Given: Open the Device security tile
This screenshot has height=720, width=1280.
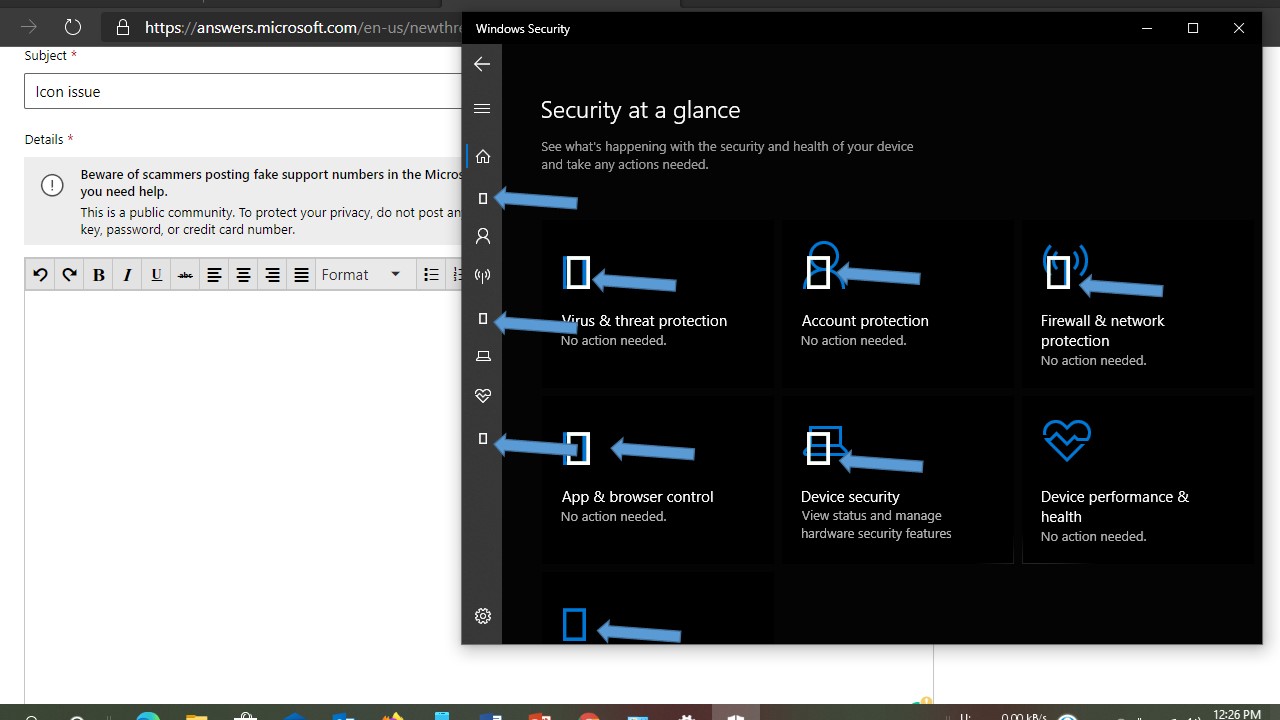Looking at the screenshot, I should click(x=897, y=480).
